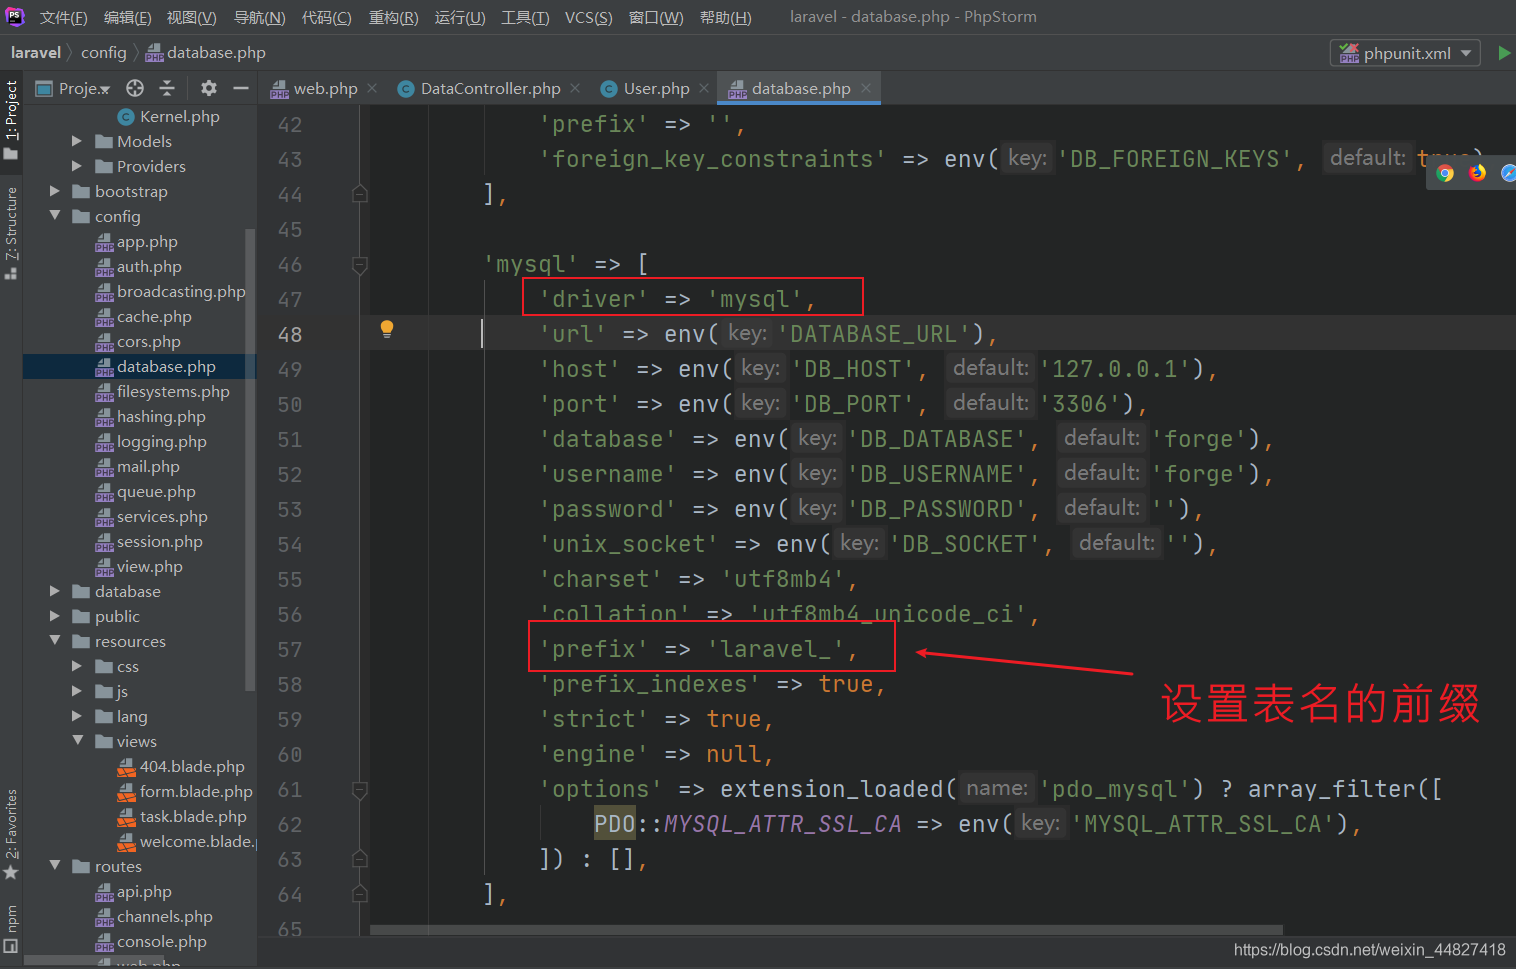Open file in Chrome browser icon
The height and width of the screenshot is (969, 1516).
click(x=1445, y=173)
